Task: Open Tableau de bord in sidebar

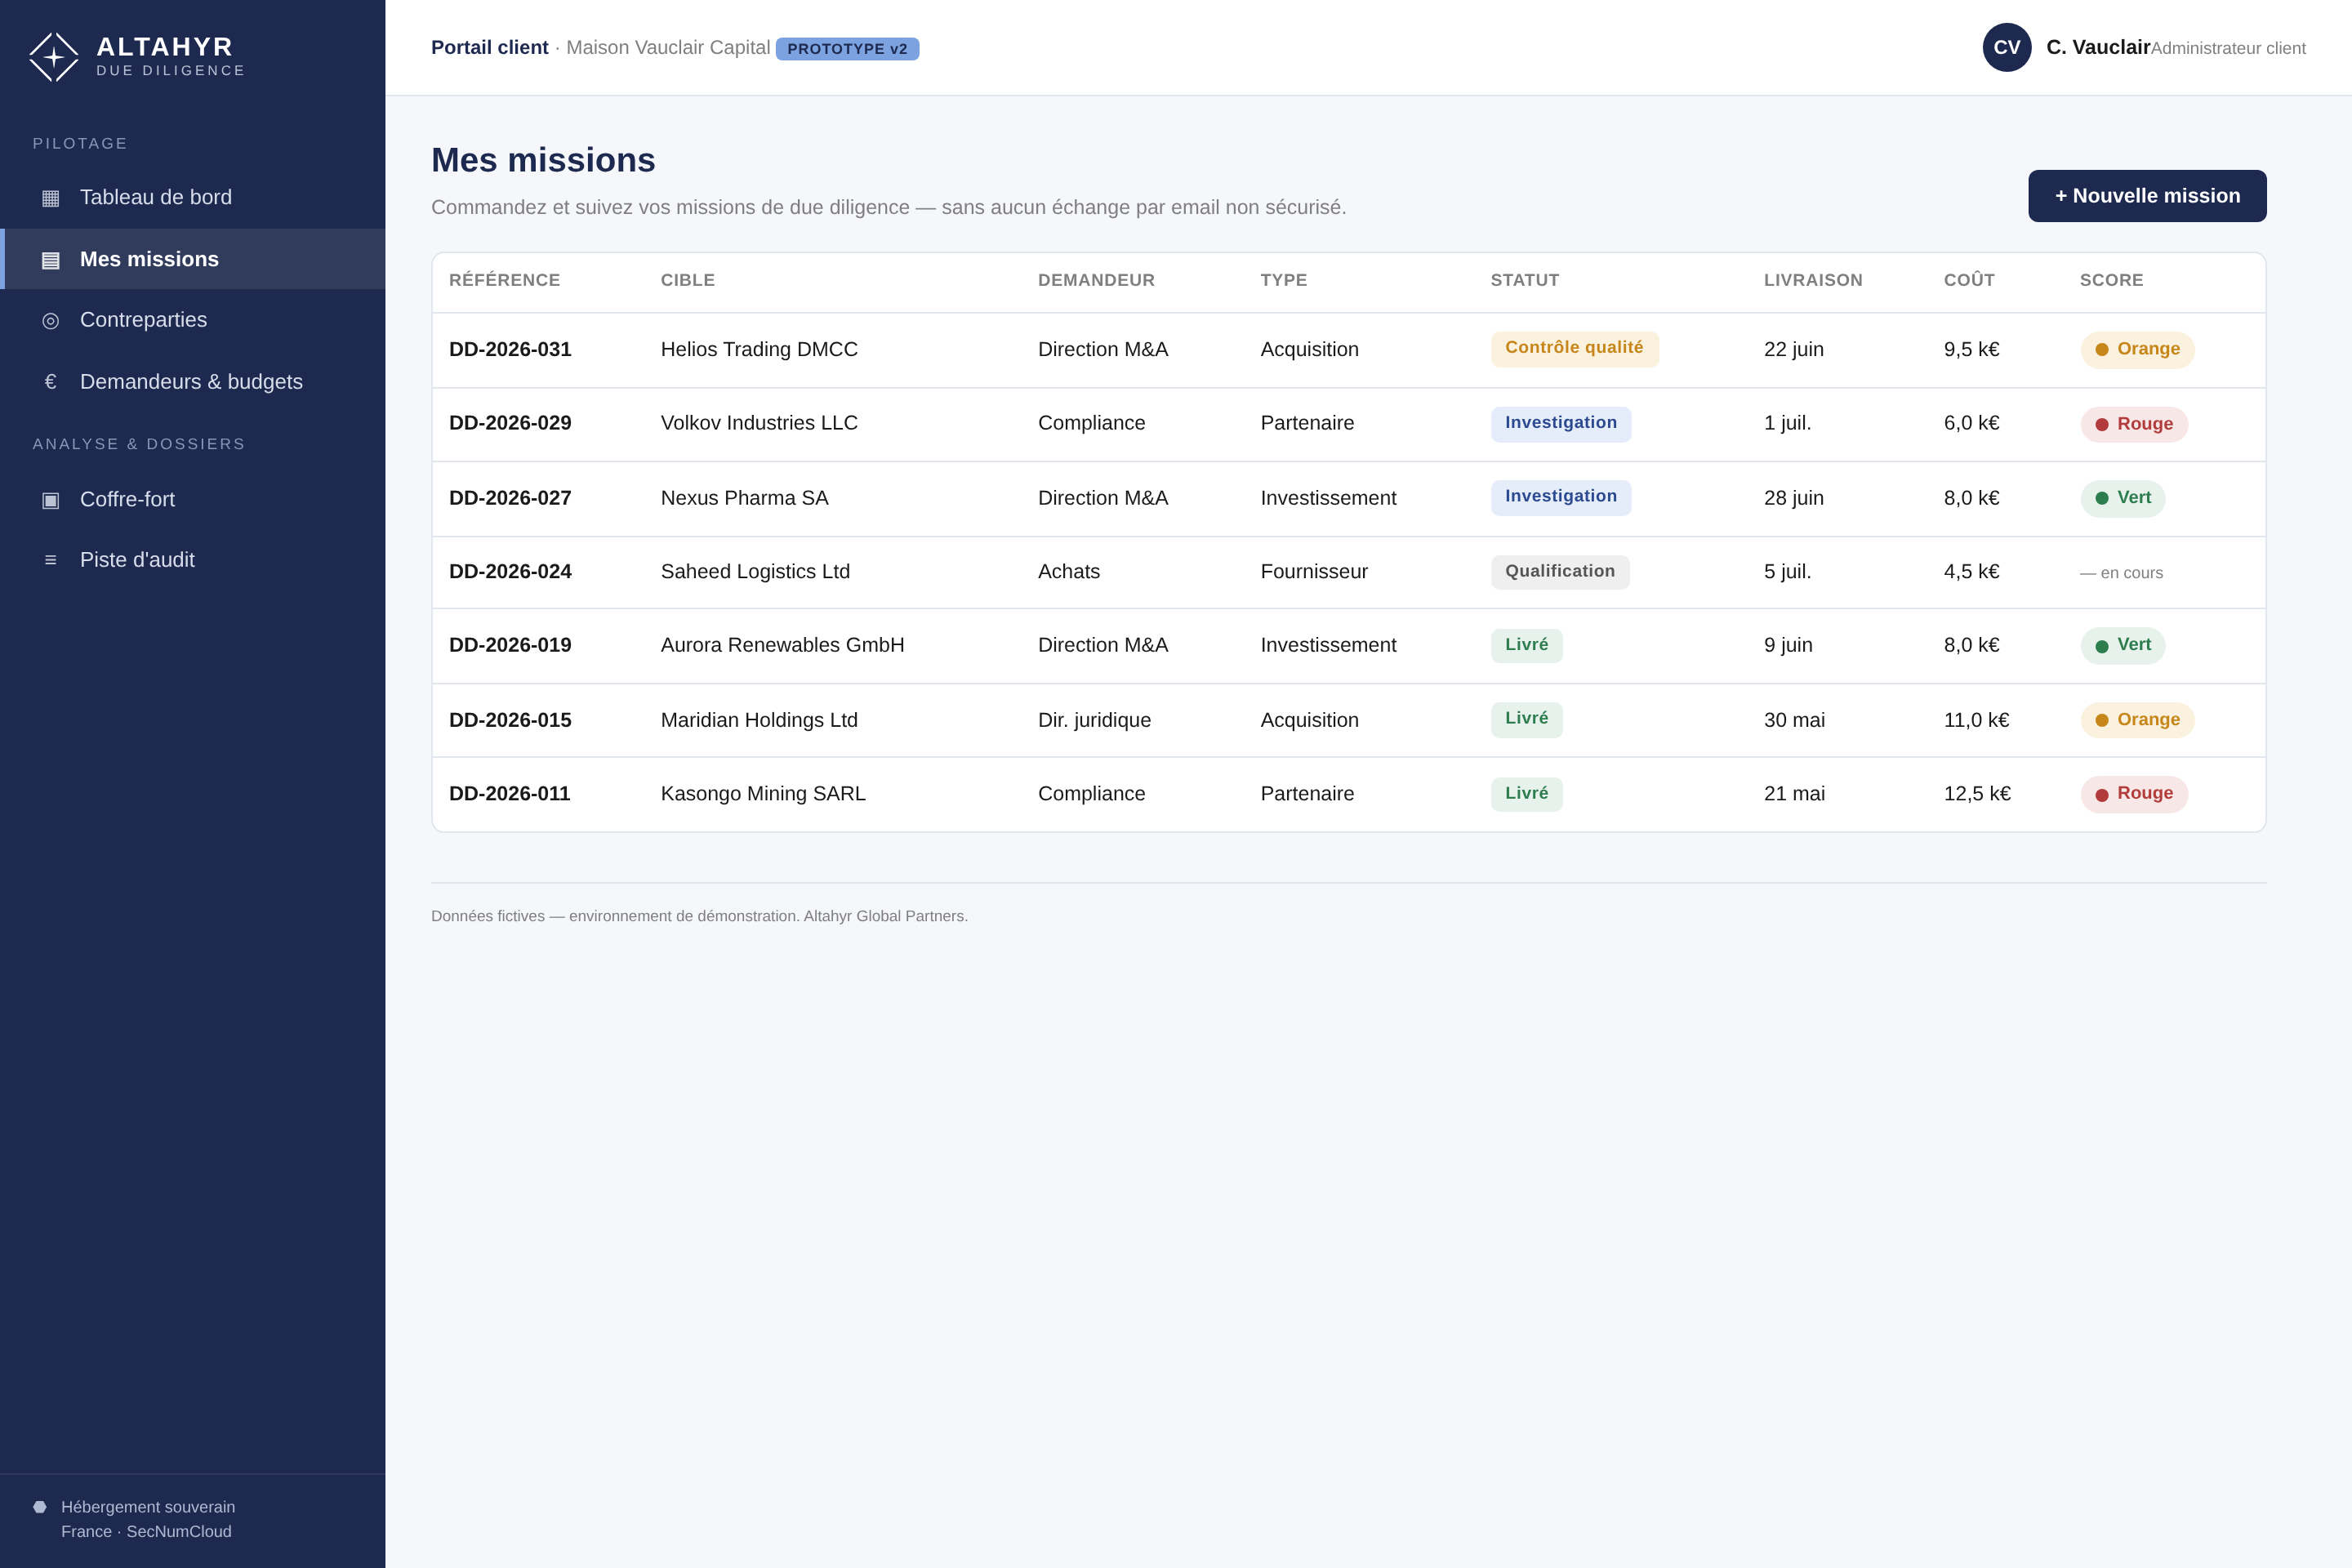Action: [x=192, y=198]
